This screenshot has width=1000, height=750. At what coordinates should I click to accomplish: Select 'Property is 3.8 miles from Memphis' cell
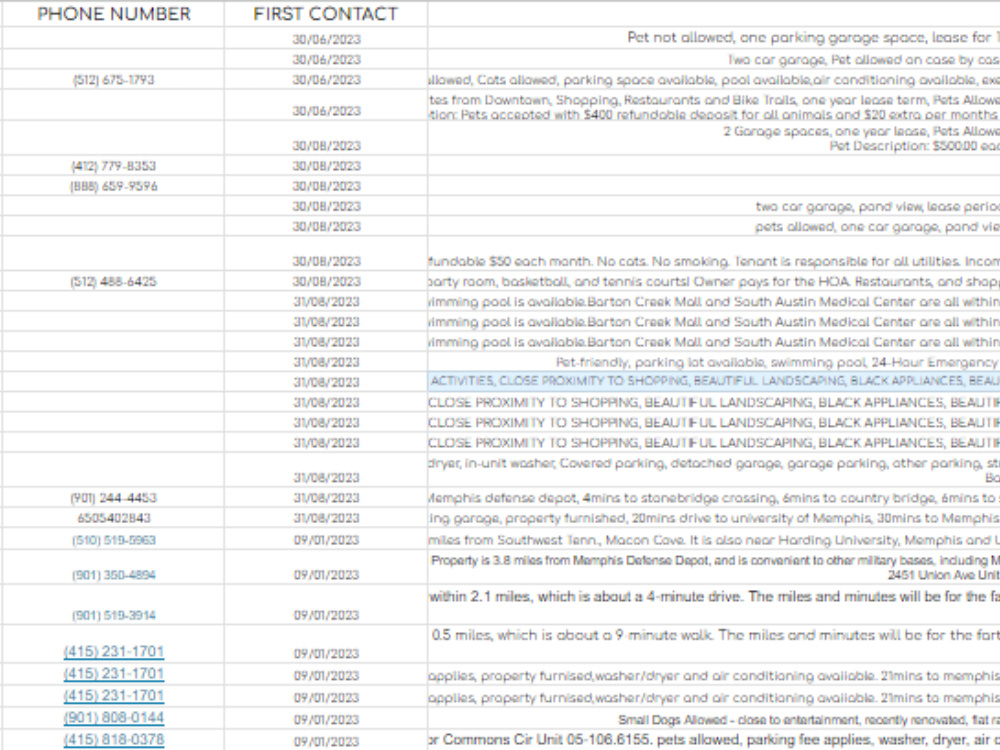pyautogui.click(x=714, y=567)
